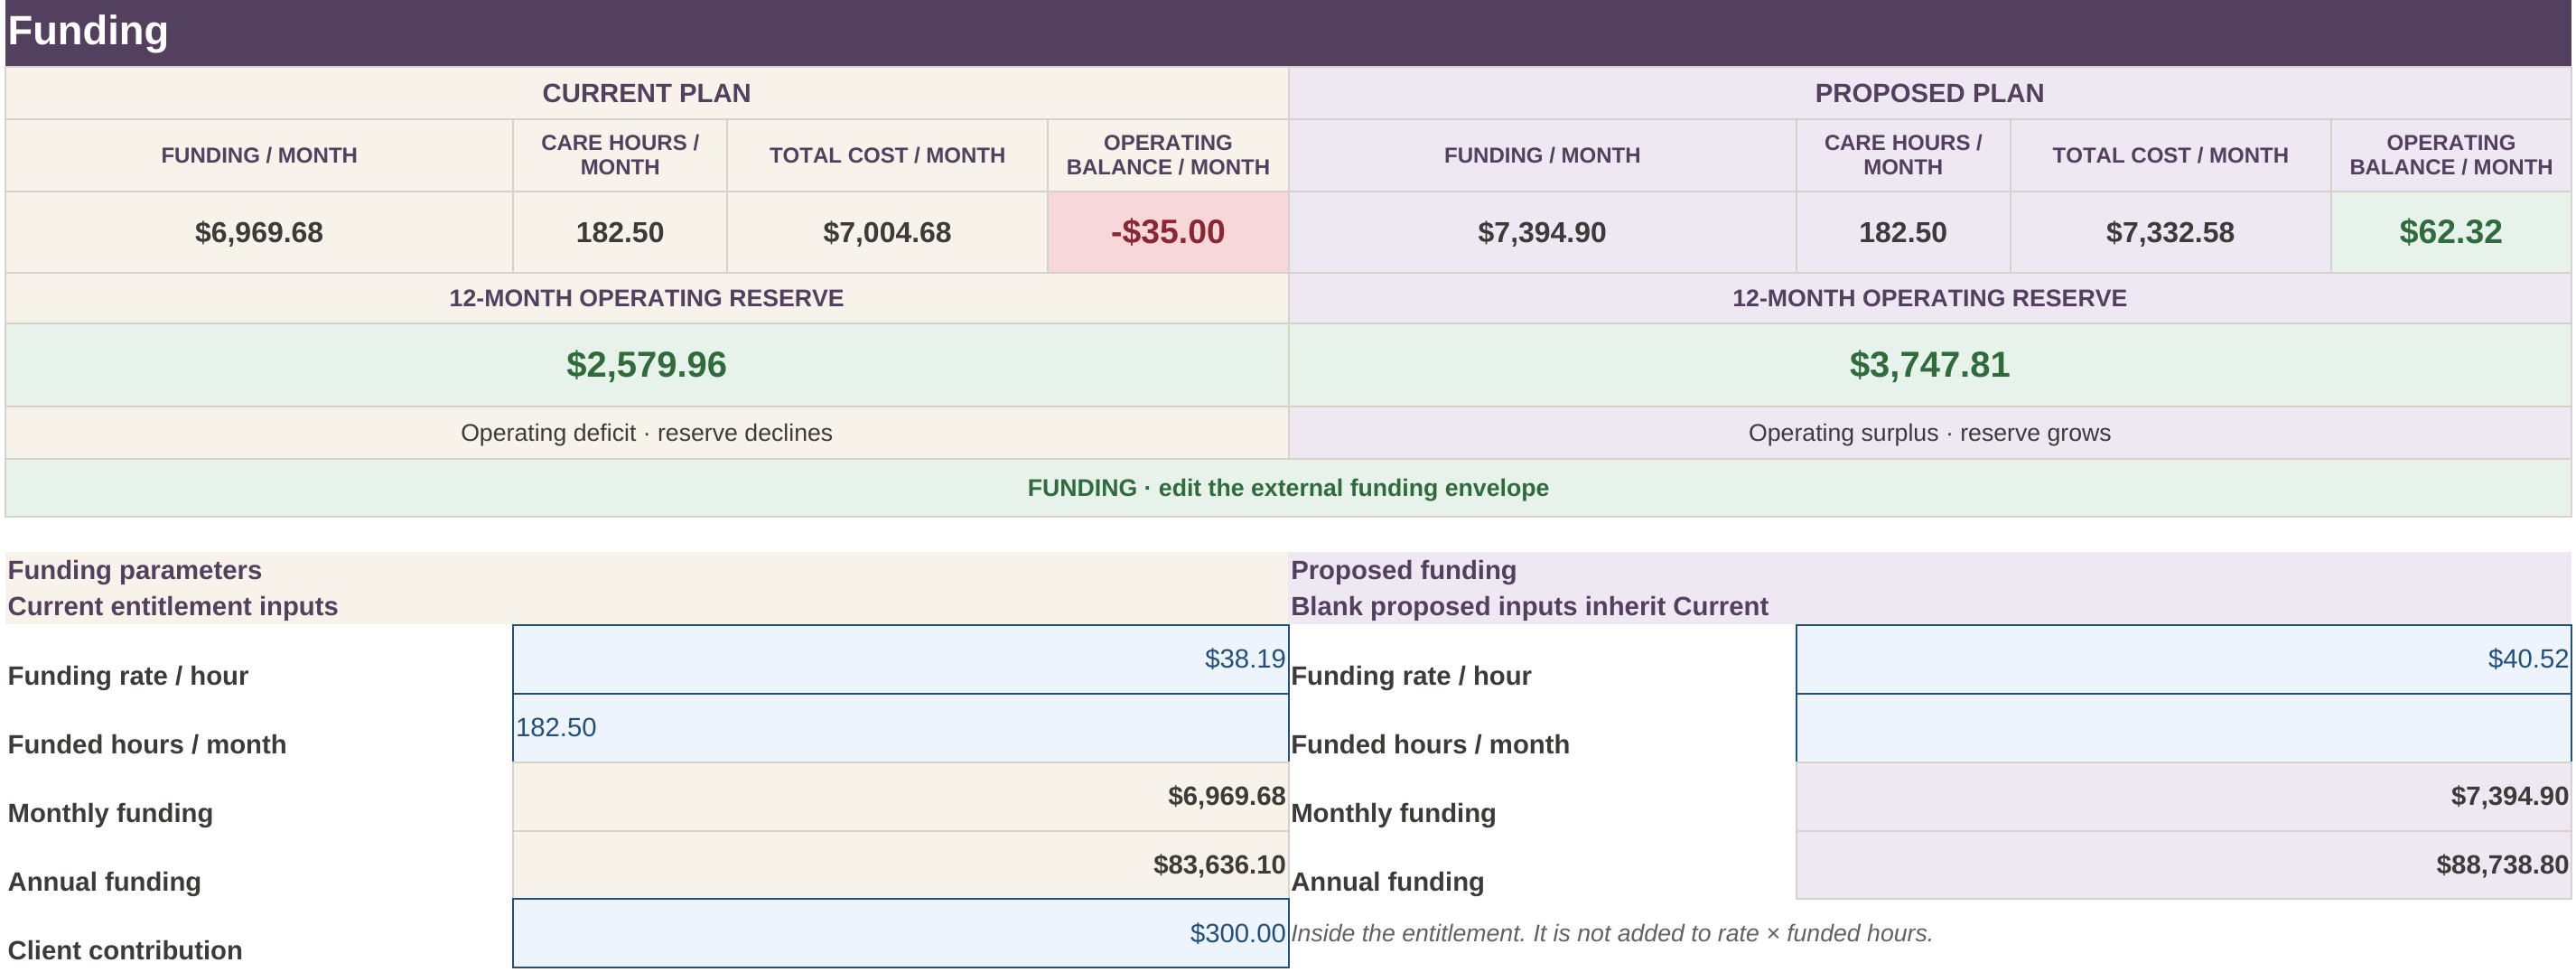The height and width of the screenshot is (972, 2576).
Task: Click proposed plan 'TOTAL COST / MONTH' column header
Action: pyautogui.click(x=2170, y=155)
